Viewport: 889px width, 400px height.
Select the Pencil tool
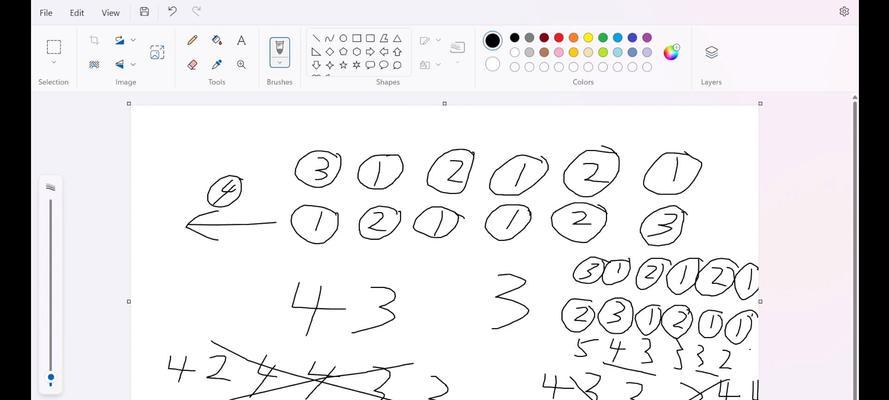pyautogui.click(x=192, y=40)
